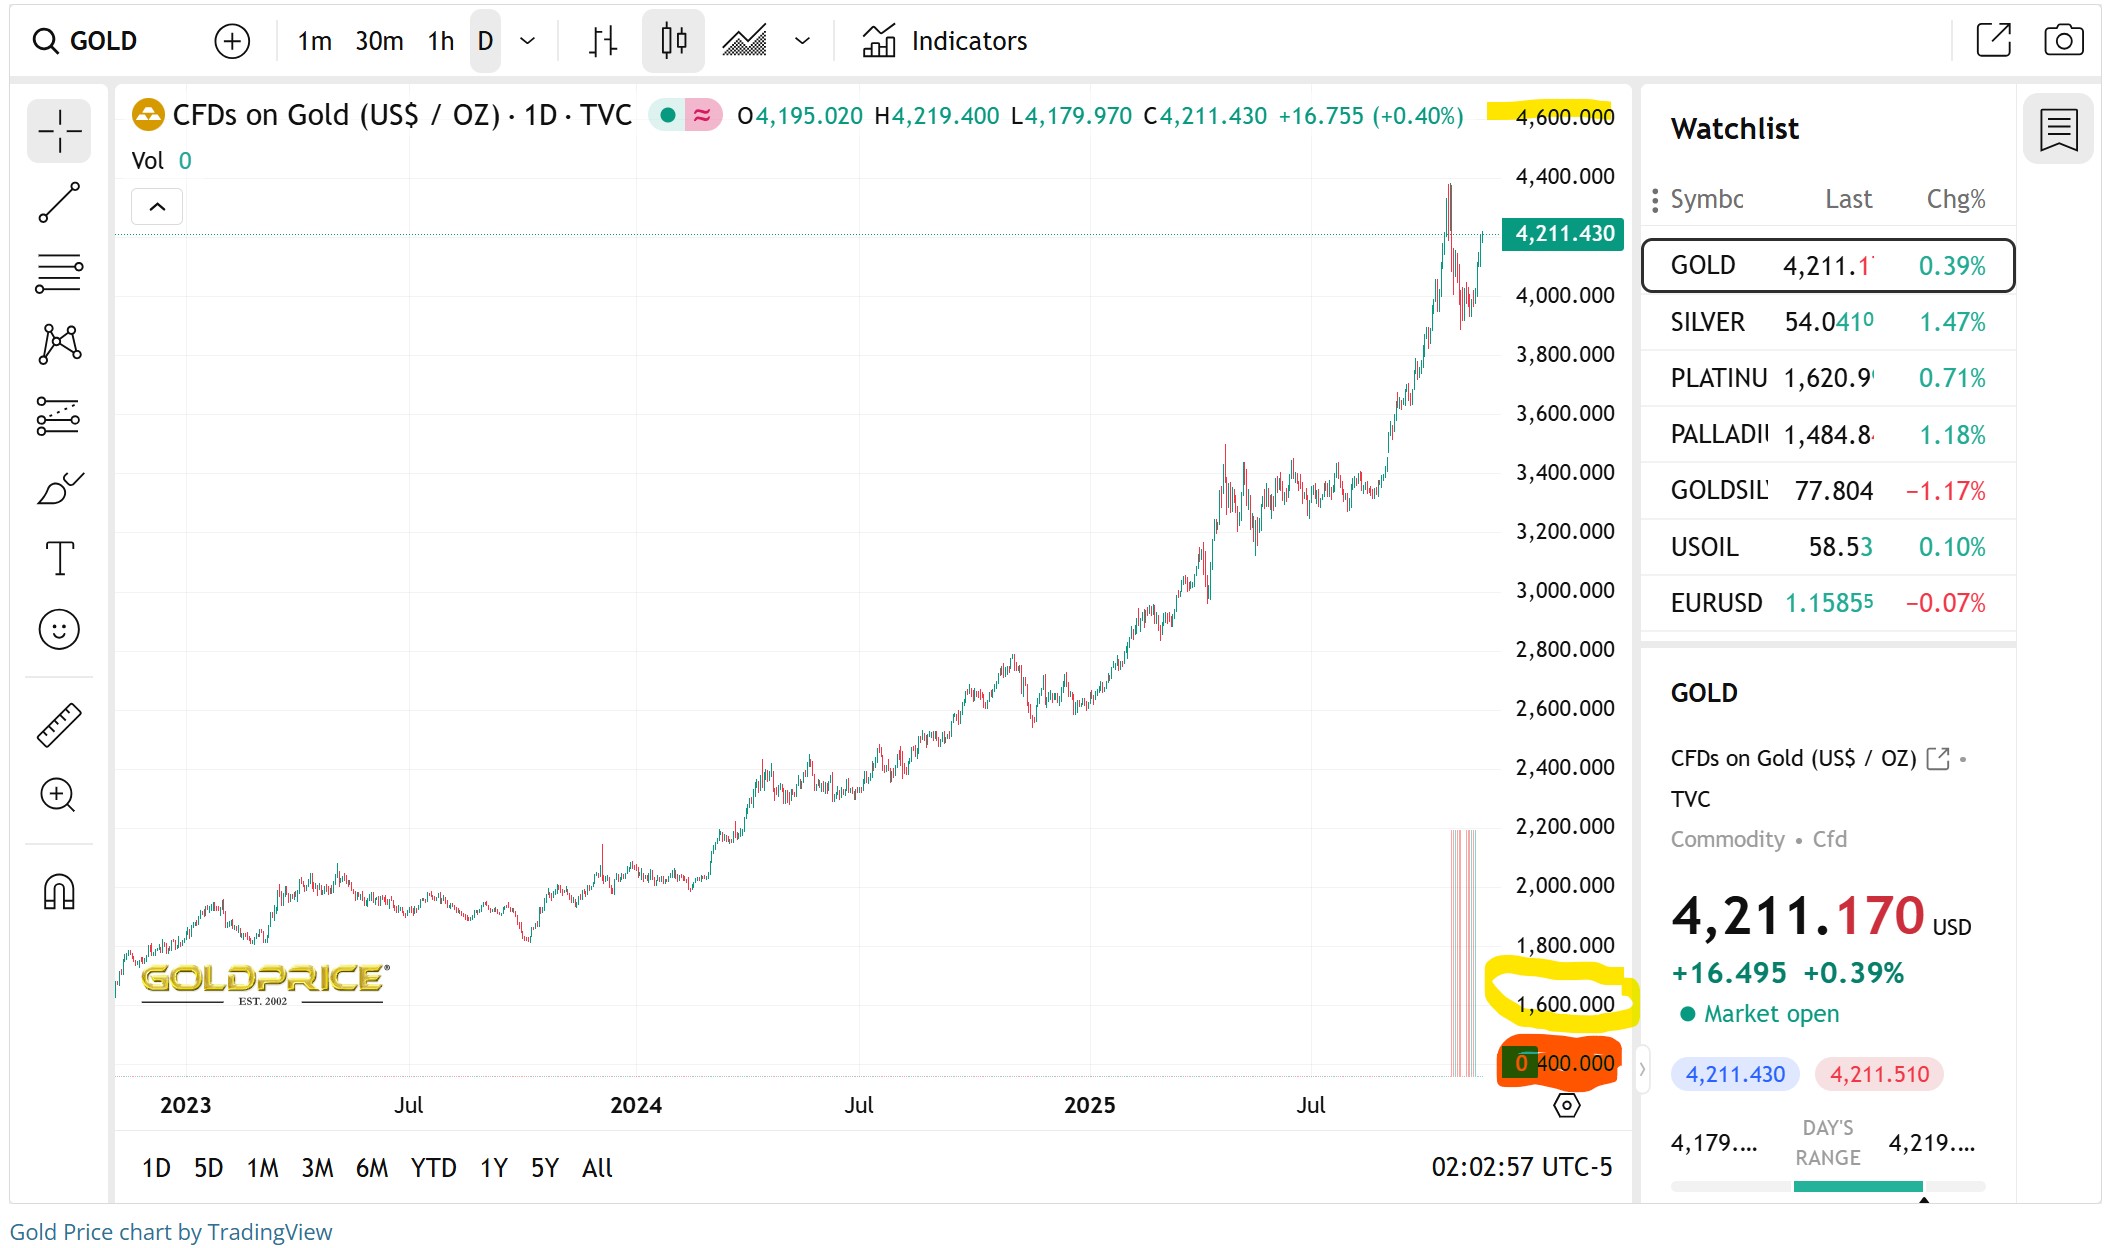Select the YTD range tab
The height and width of the screenshot is (1248, 2107).
[433, 1168]
